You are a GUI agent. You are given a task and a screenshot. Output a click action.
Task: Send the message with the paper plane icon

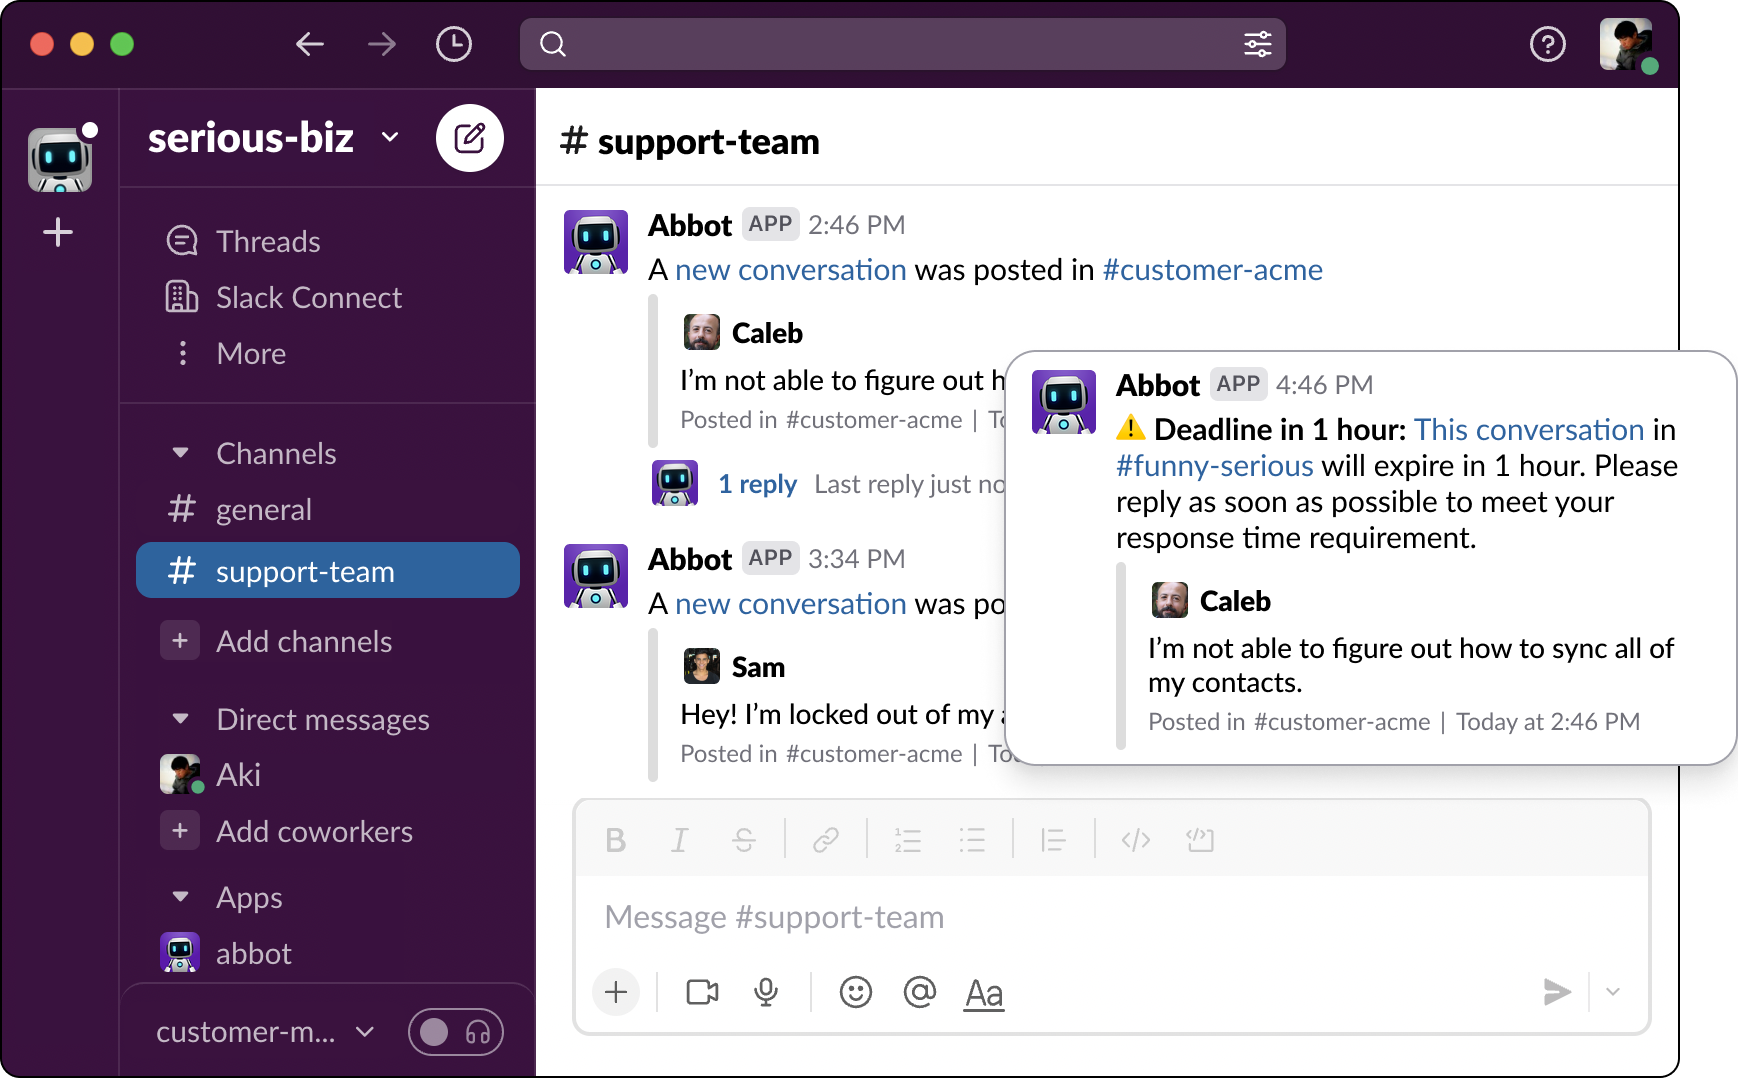tap(1556, 992)
